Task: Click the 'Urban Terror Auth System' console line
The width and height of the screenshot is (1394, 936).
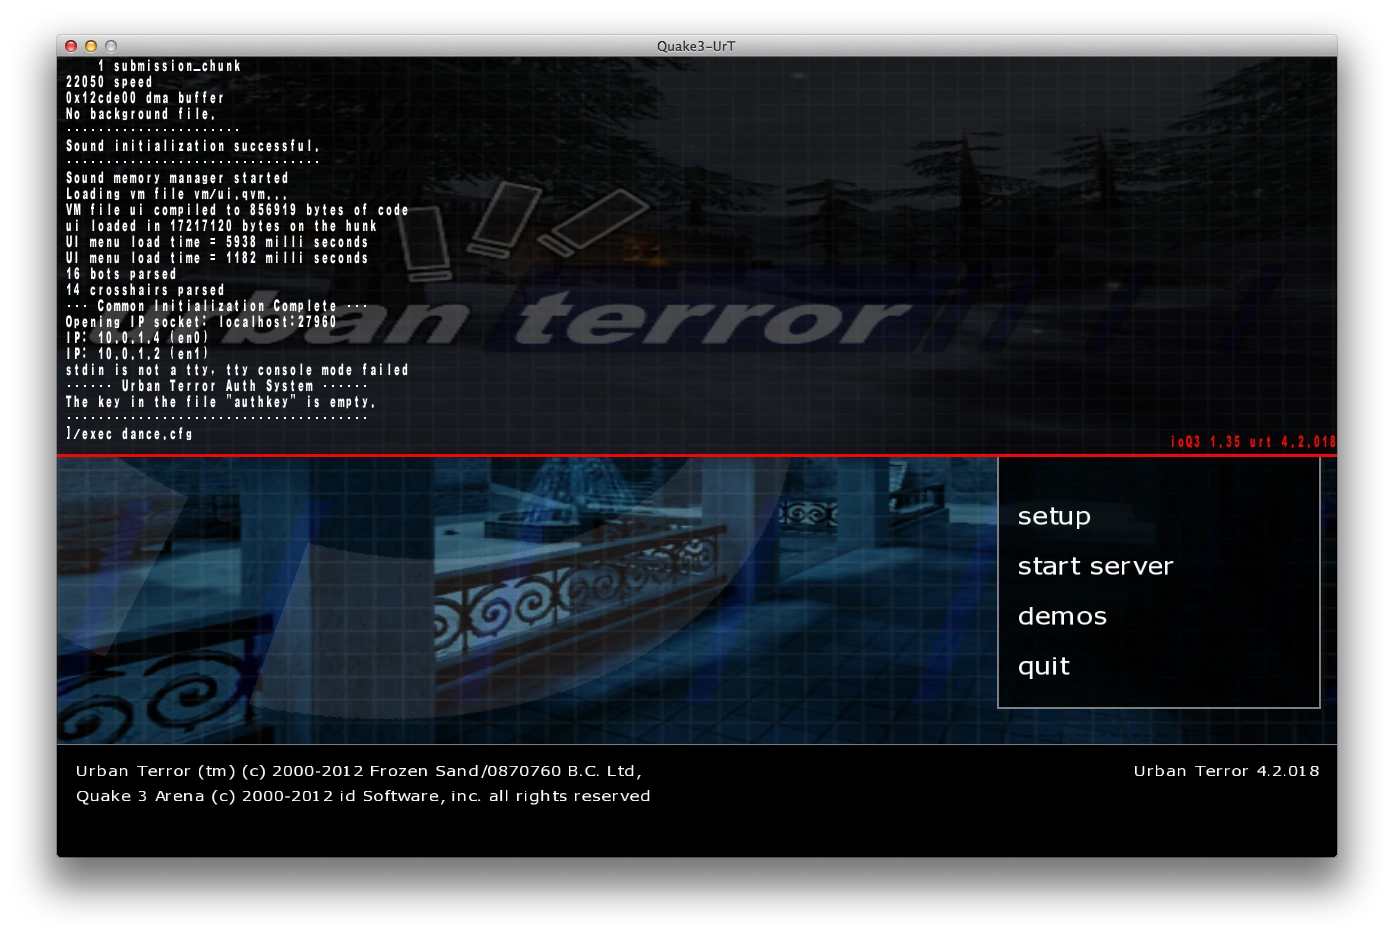Action: coord(217,386)
